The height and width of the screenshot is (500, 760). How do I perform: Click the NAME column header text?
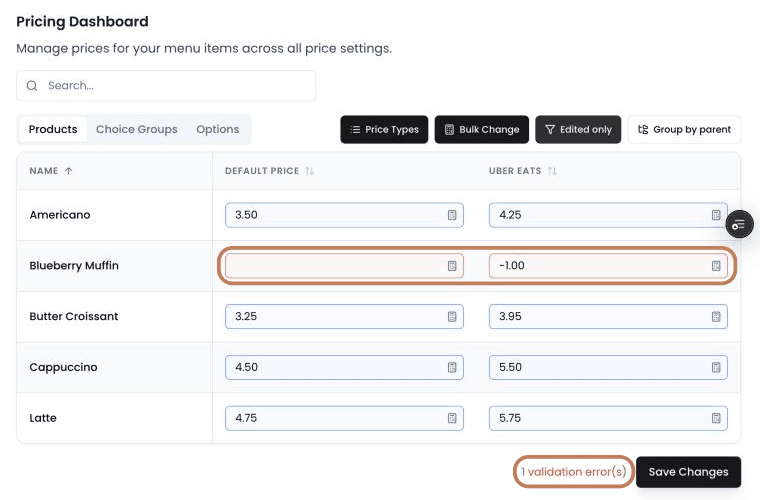click(44, 171)
